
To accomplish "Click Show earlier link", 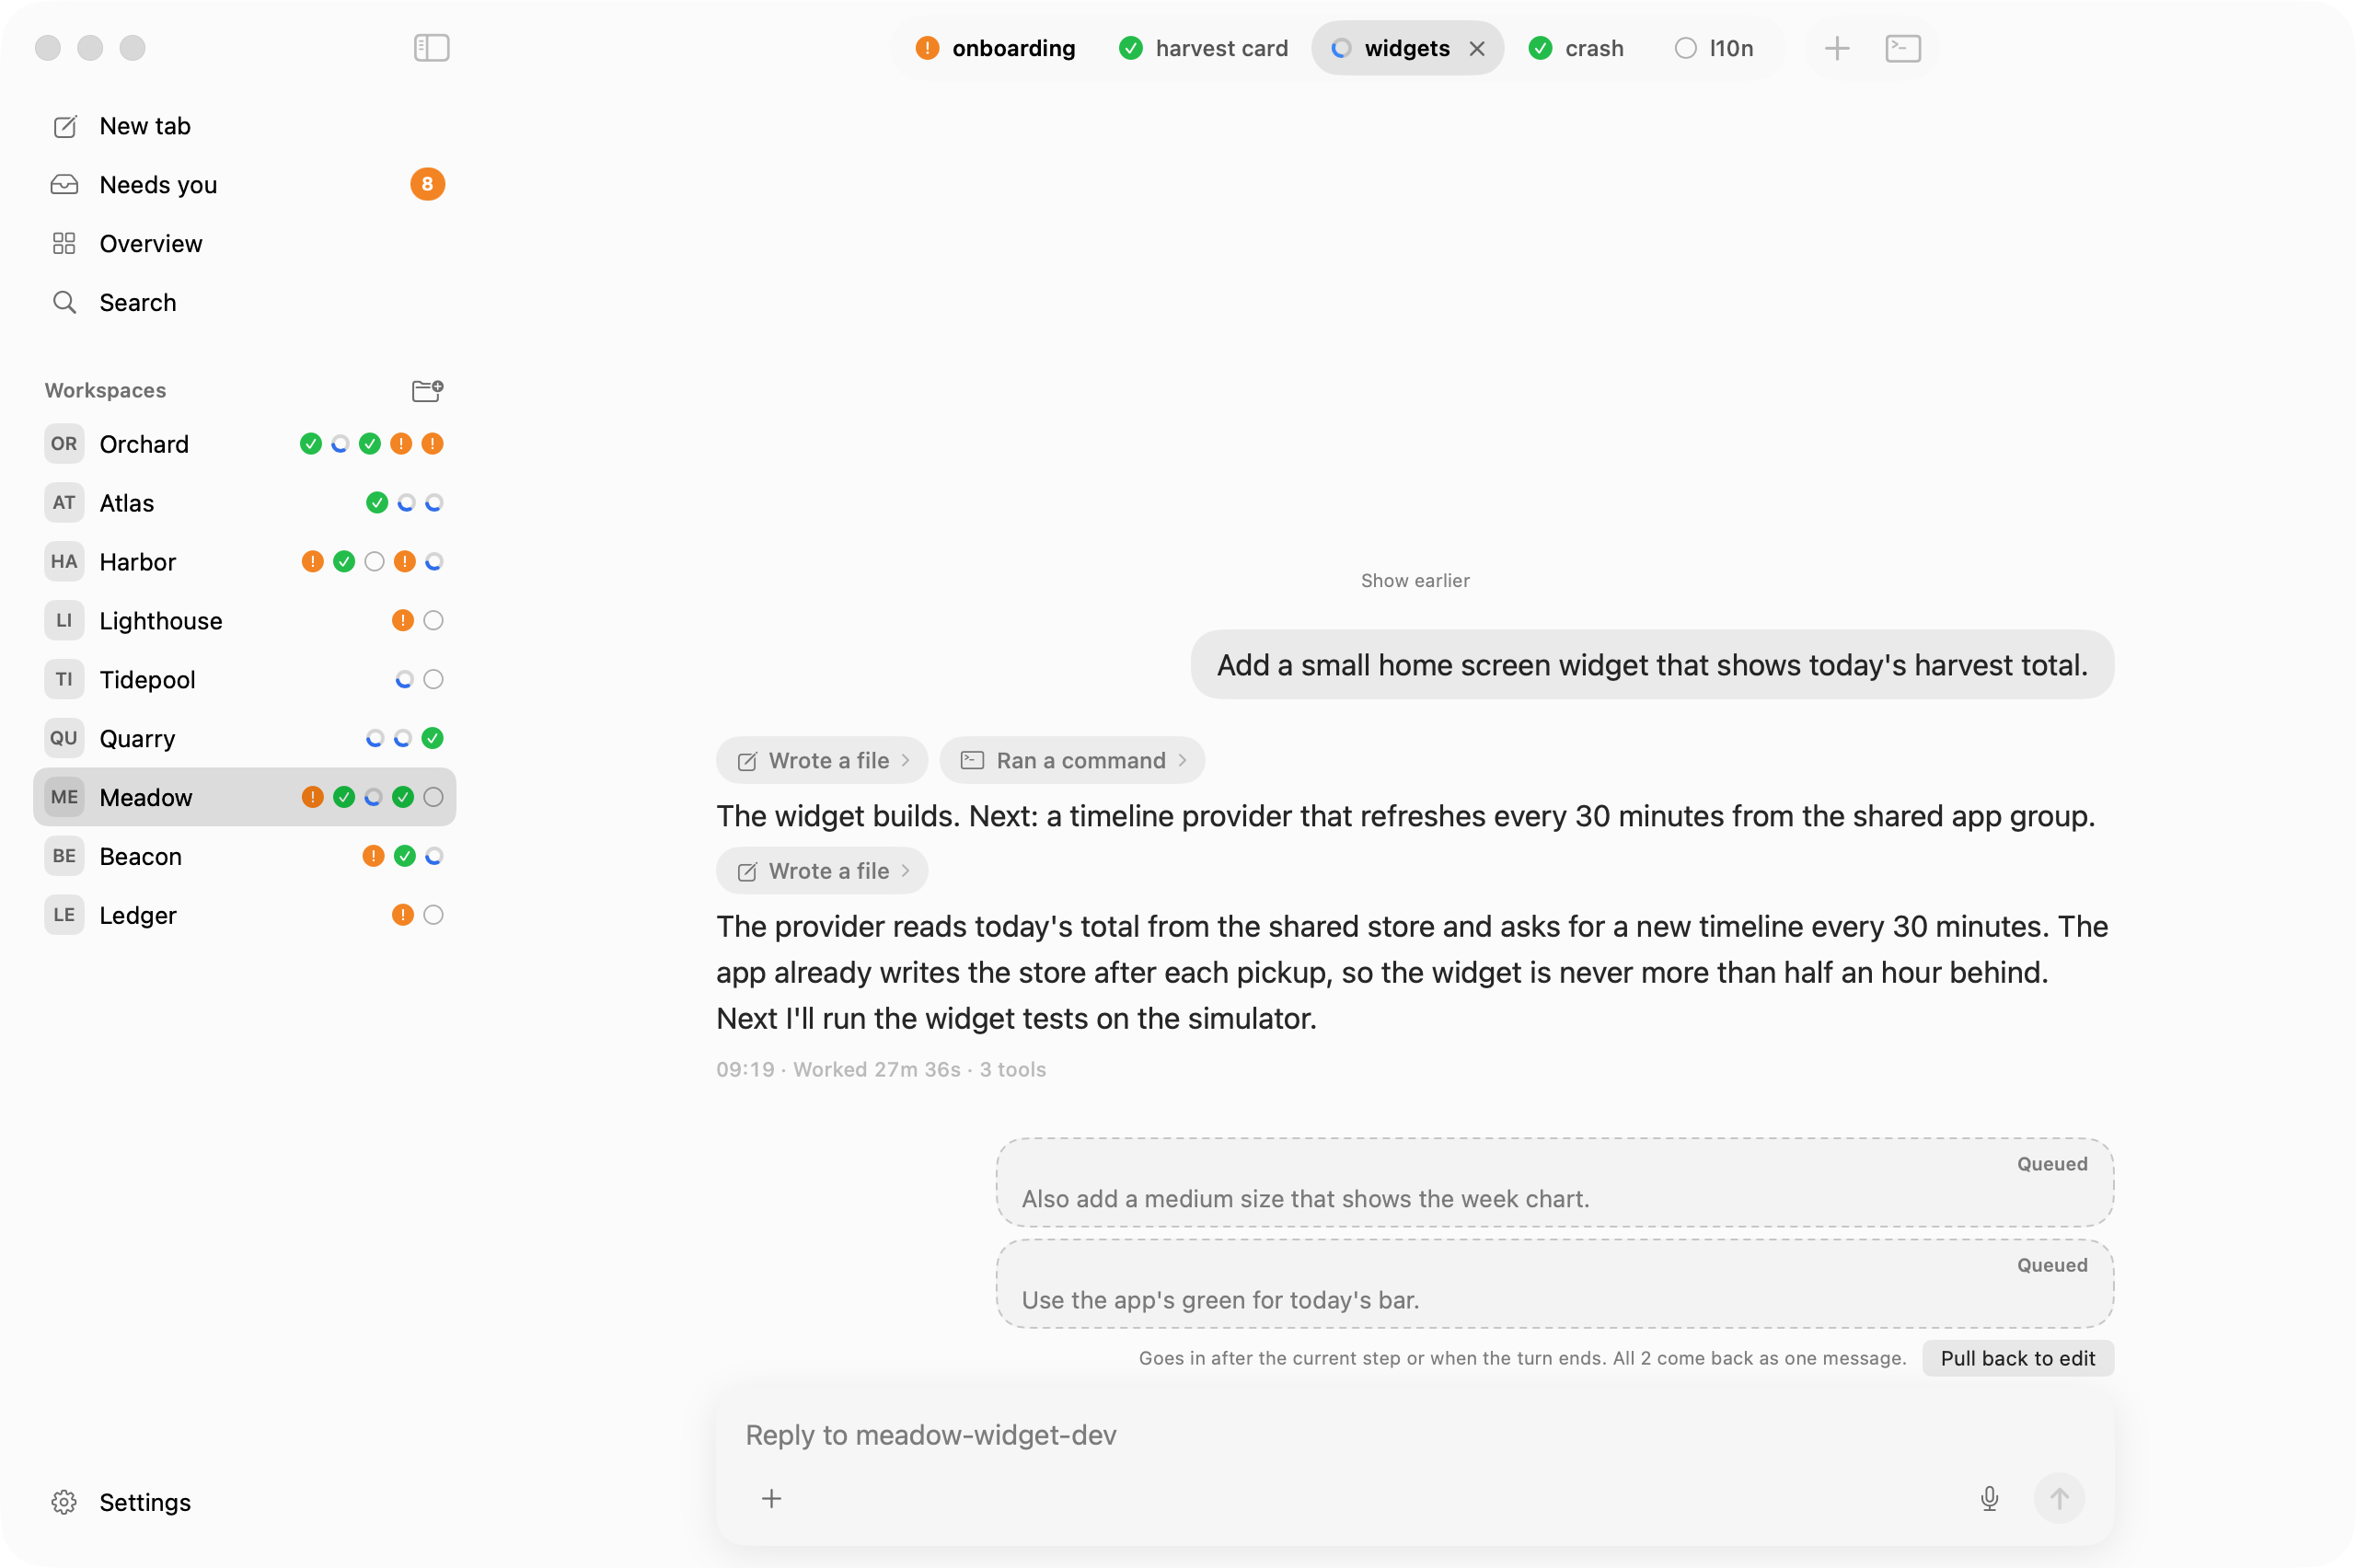I will (1414, 581).
